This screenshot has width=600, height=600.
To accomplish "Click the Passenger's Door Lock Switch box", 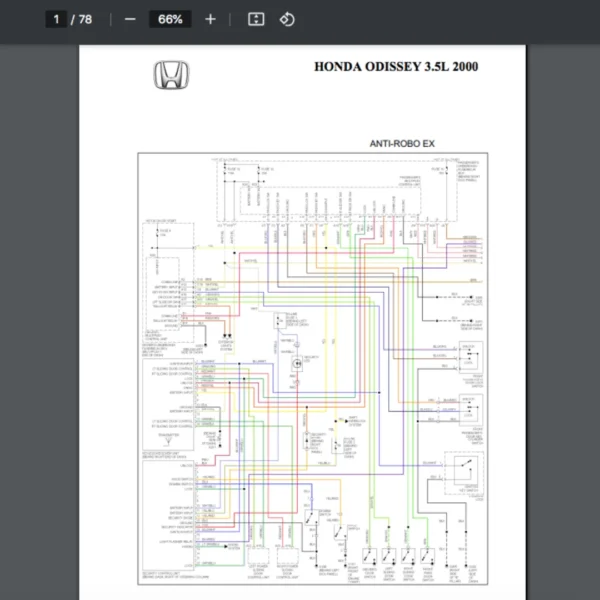I will (x=471, y=357).
